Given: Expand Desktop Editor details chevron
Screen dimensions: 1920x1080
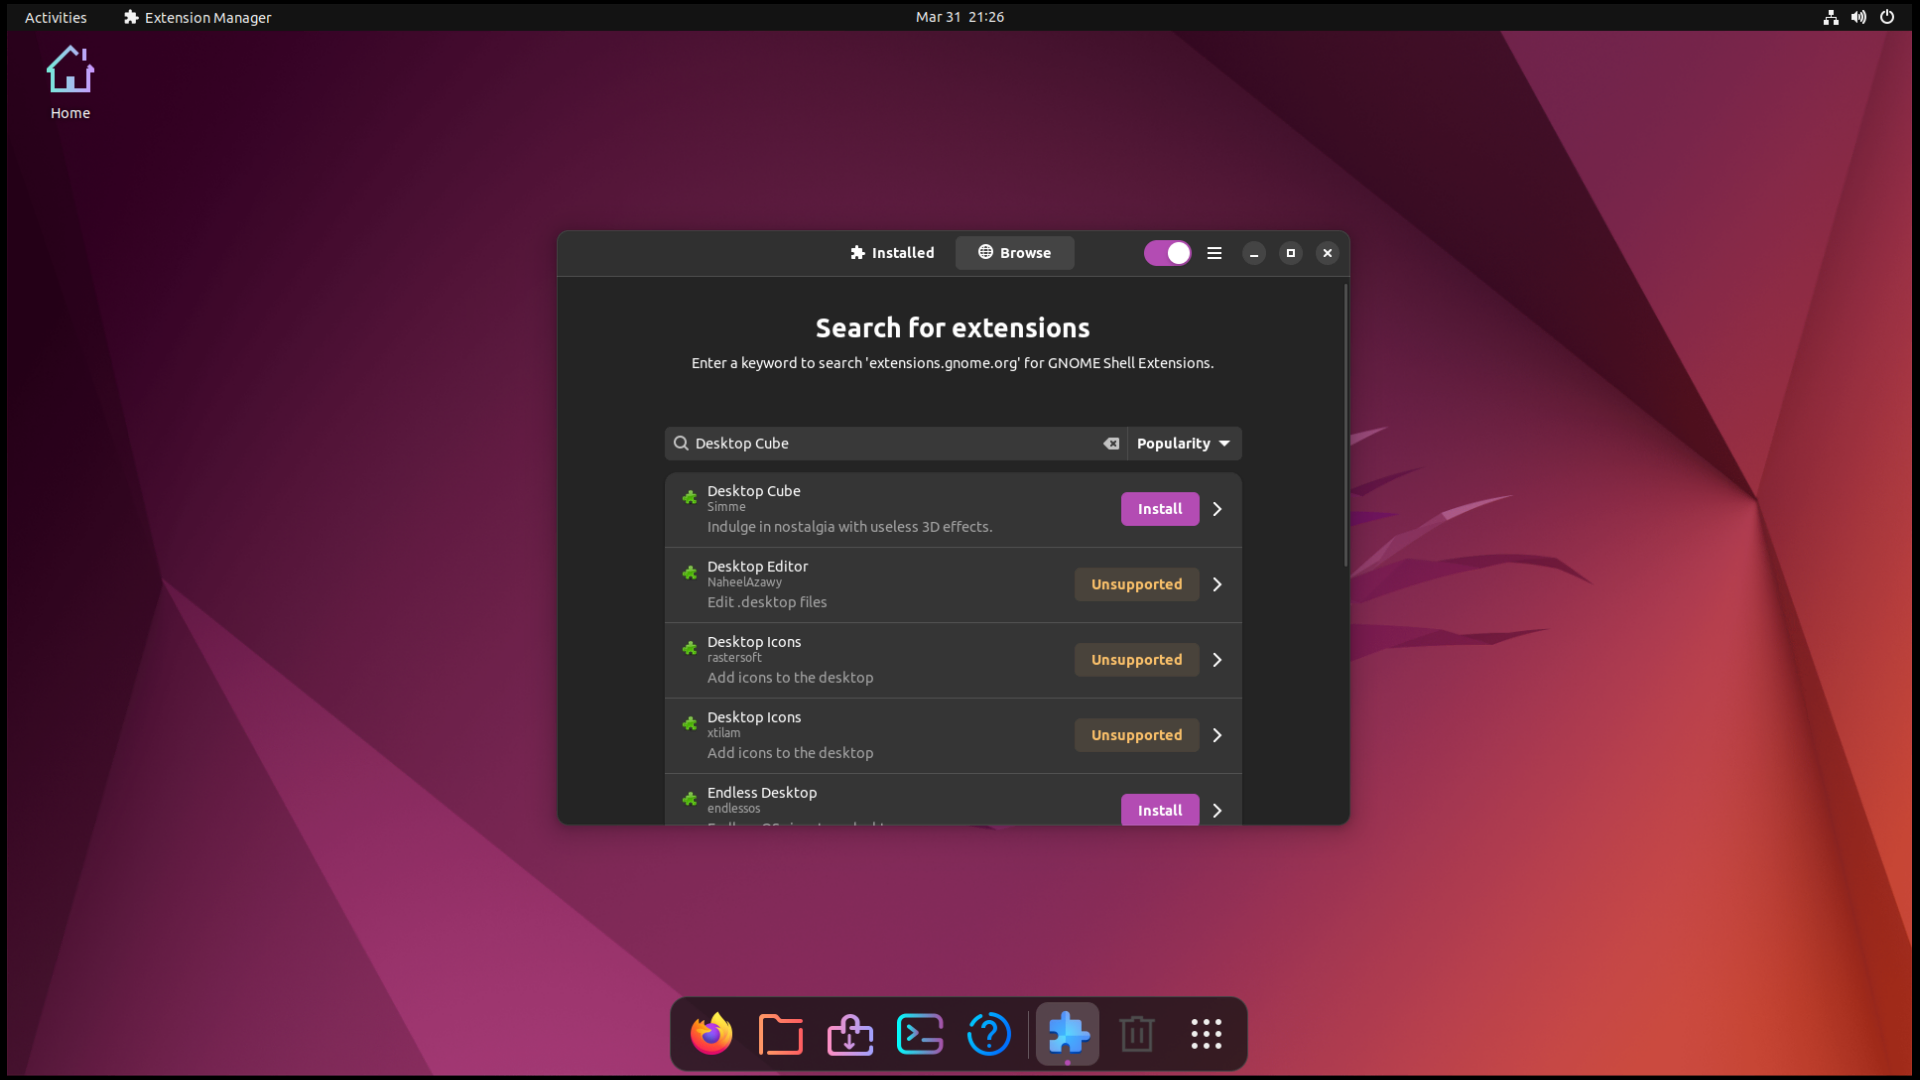Looking at the screenshot, I should click(x=1217, y=584).
